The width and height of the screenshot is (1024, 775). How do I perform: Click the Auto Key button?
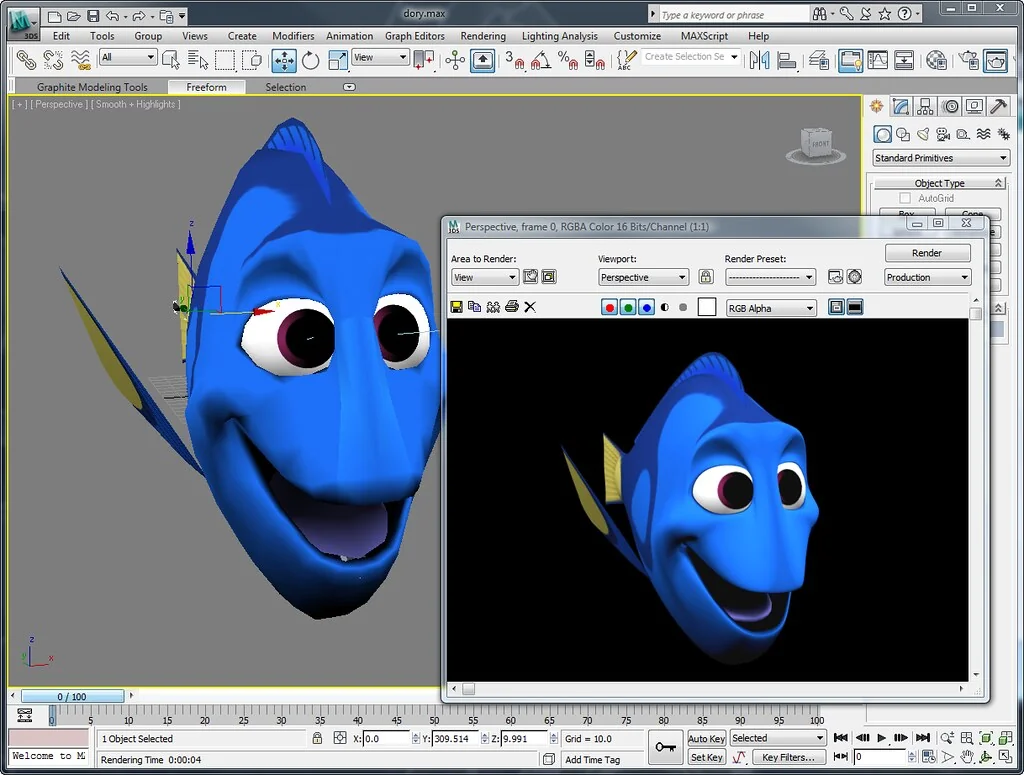pos(707,738)
